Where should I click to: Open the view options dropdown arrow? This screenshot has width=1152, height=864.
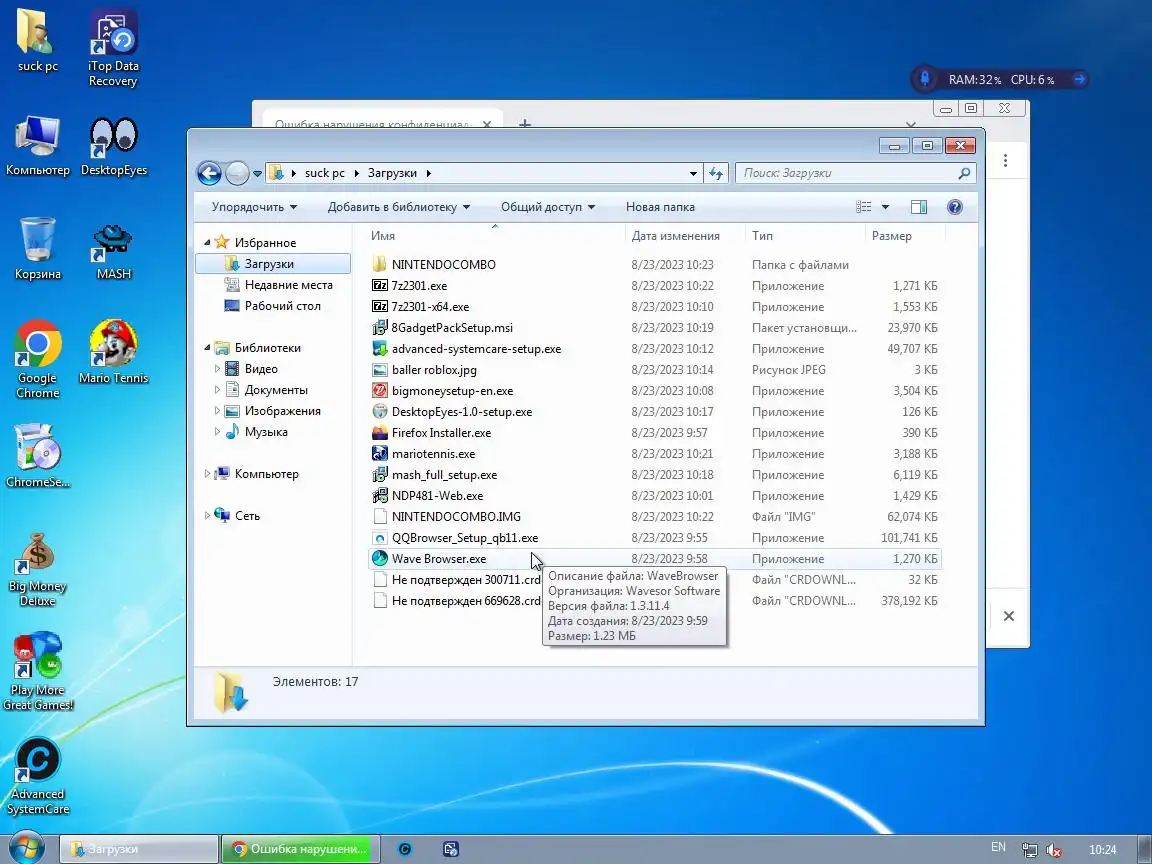[885, 207]
